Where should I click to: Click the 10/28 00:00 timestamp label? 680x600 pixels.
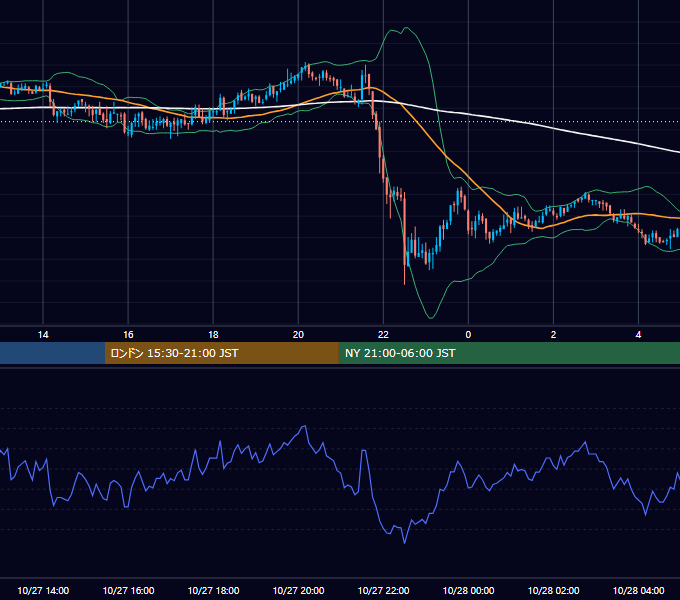(x=468, y=590)
